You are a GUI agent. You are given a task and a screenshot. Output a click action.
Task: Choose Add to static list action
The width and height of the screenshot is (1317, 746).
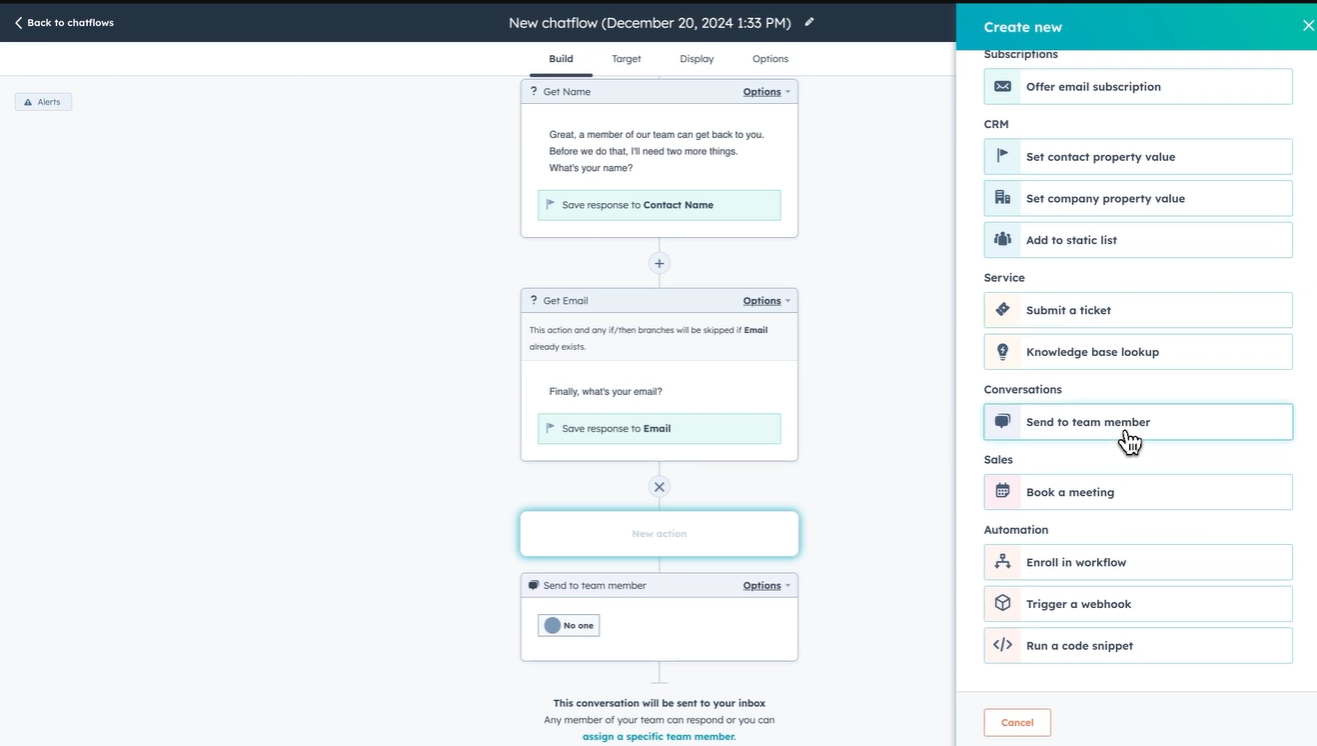pos(1138,240)
